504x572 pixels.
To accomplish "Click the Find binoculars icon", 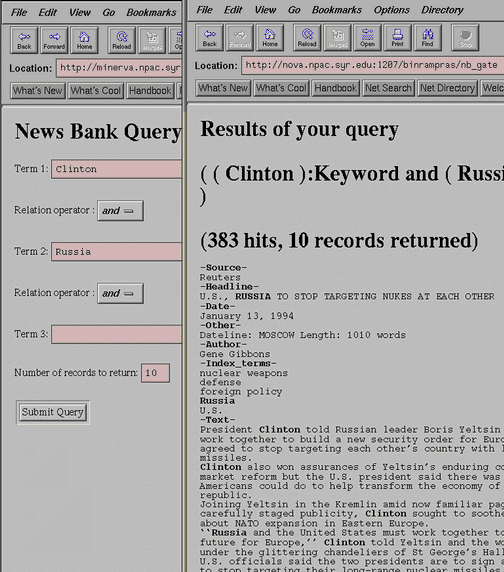I will (x=428, y=37).
